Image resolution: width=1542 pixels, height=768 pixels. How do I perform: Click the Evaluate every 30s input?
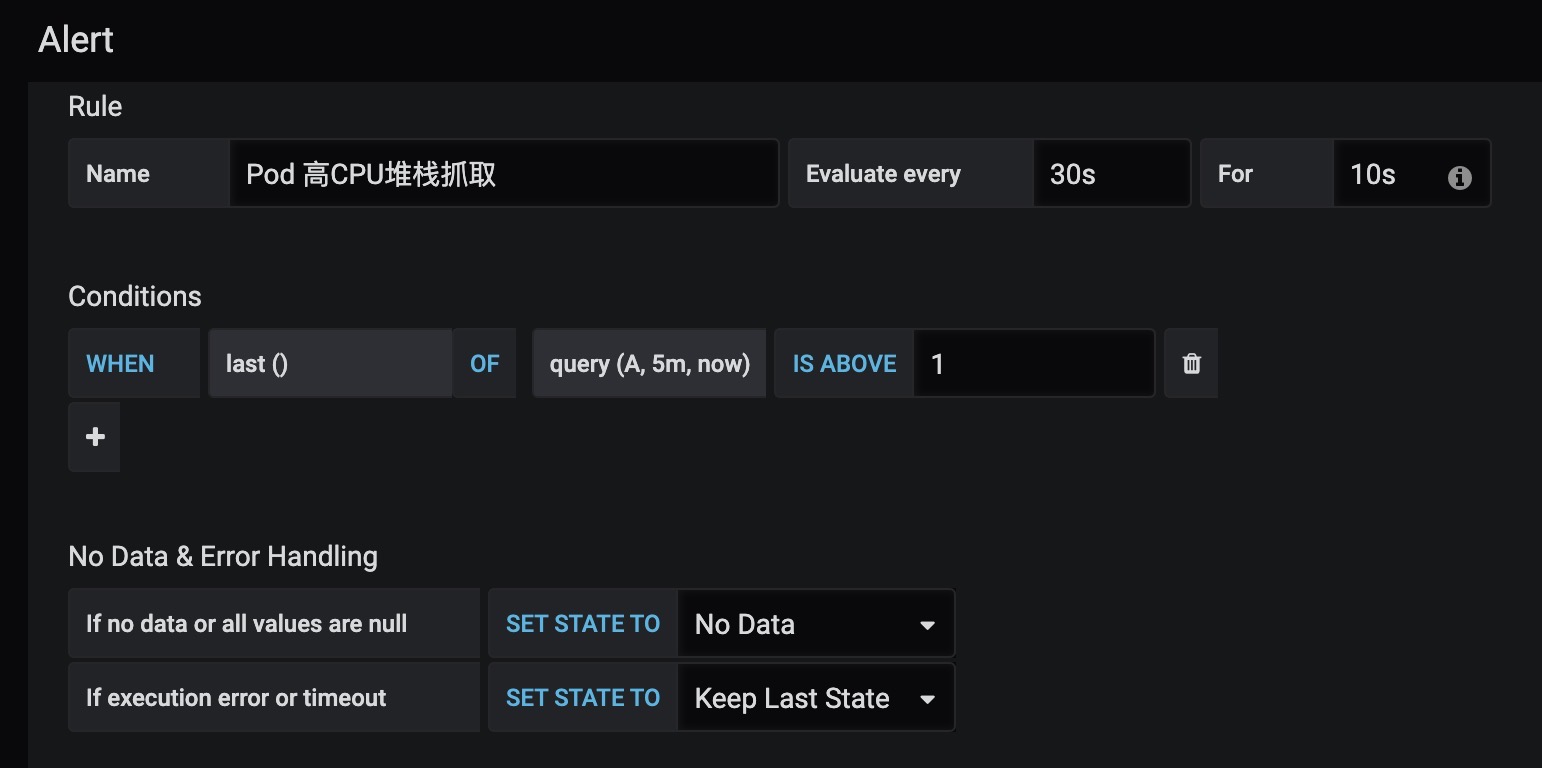(1111, 174)
